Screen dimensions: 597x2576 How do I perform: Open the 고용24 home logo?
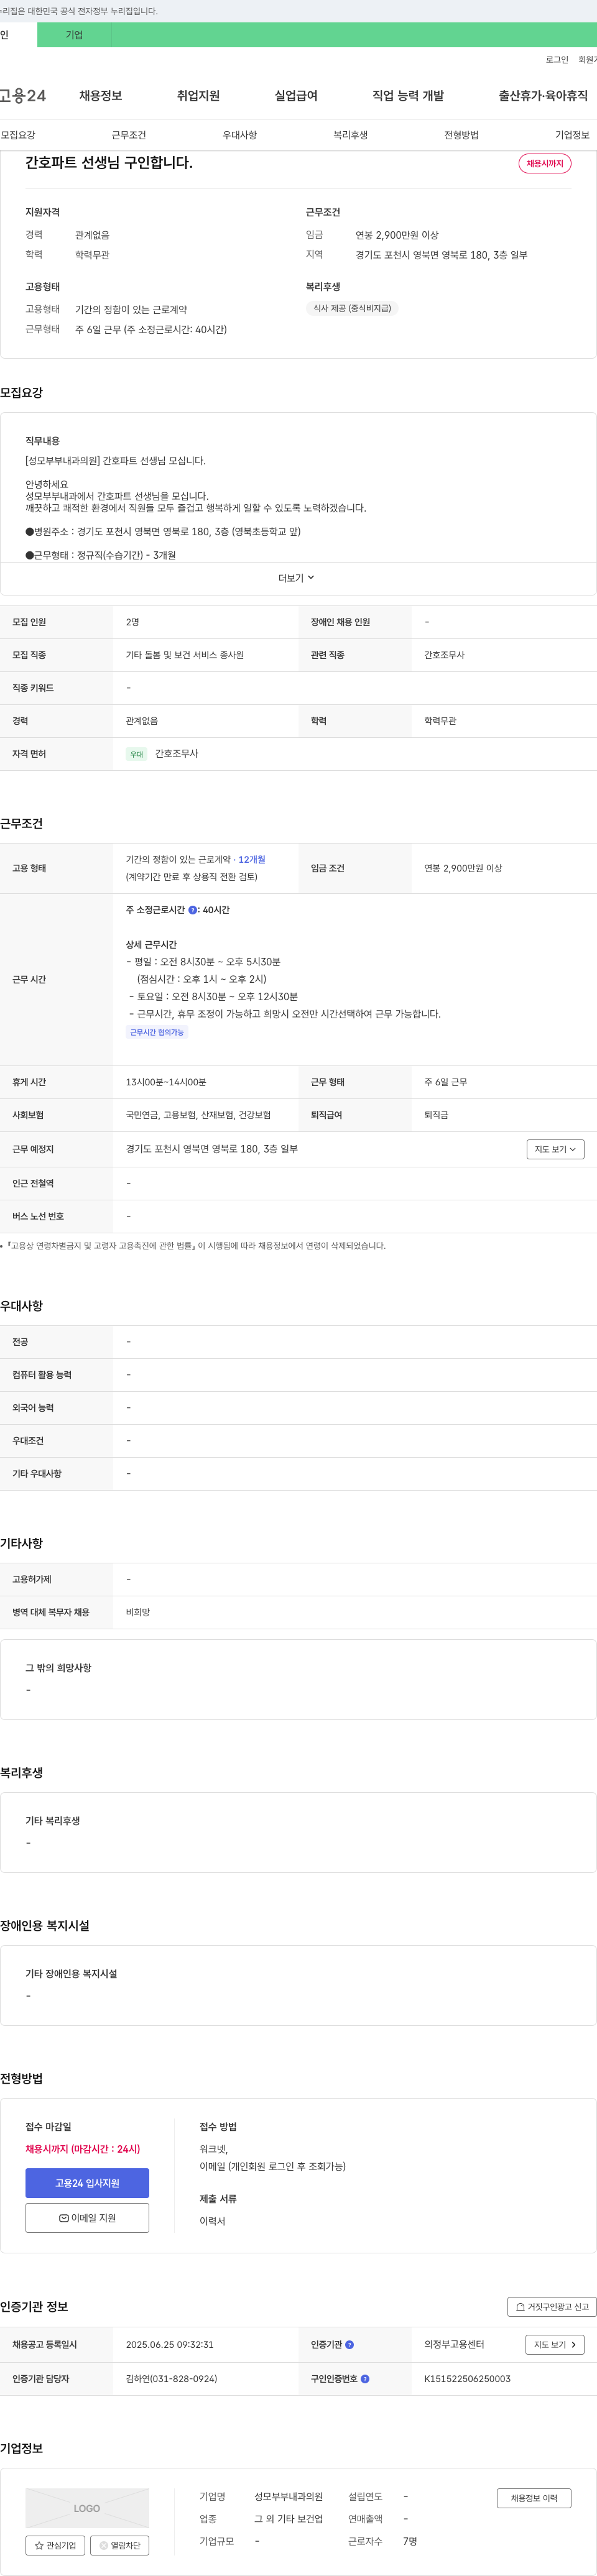pyautogui.click(x=22, y=96)
